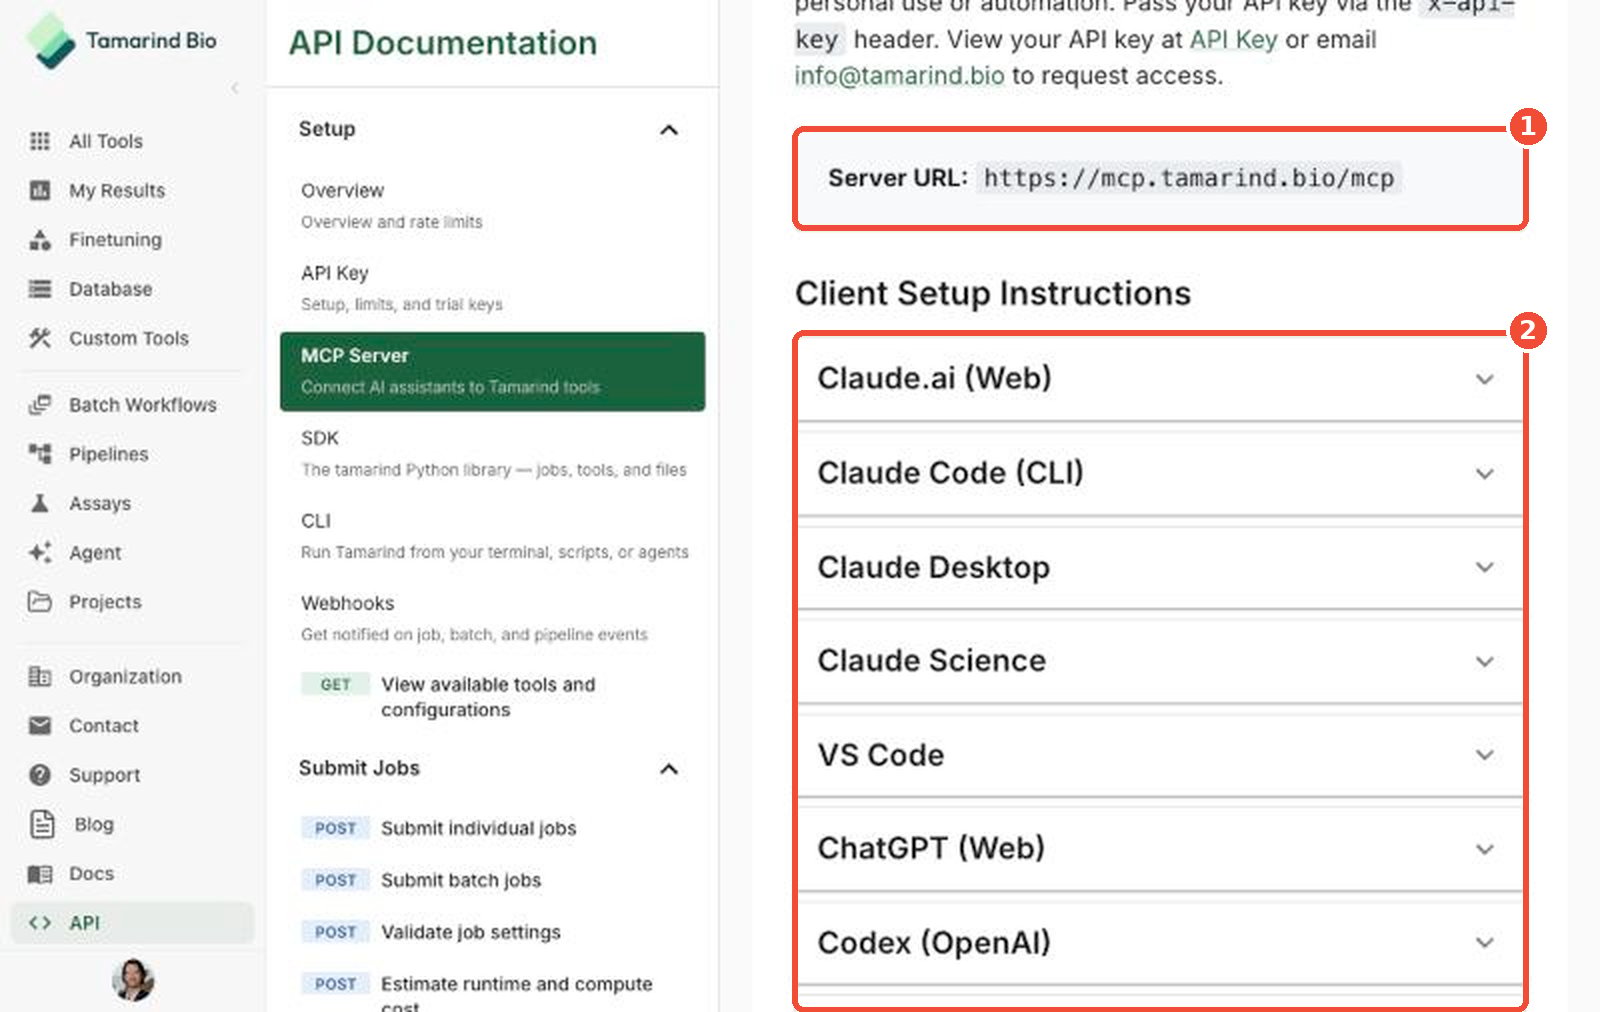Collapse the Submit Jobs section
The width and height of the screenshot is (1600, 1012).
click(x=669, y=769)
